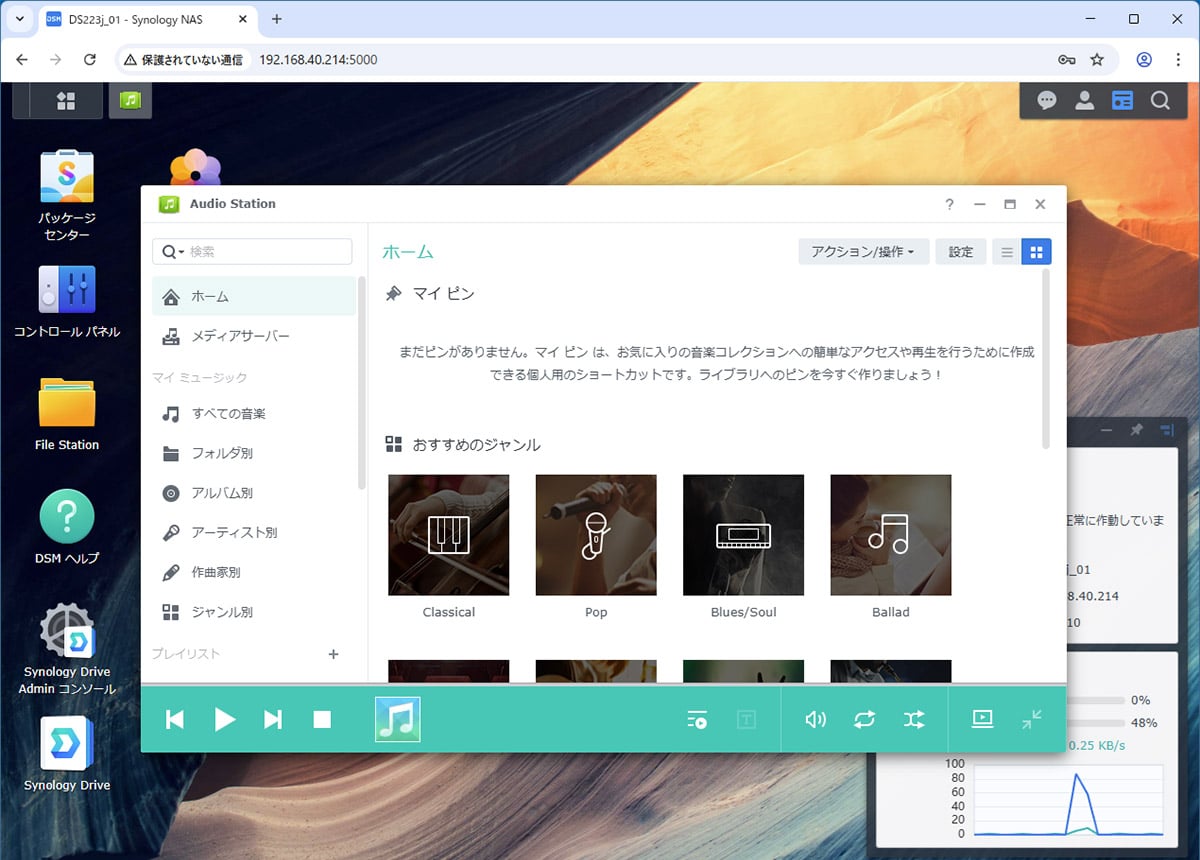Open the Classical genre thumbnail
Viewport: 1200px width, 860px height.
pos(448,535)
